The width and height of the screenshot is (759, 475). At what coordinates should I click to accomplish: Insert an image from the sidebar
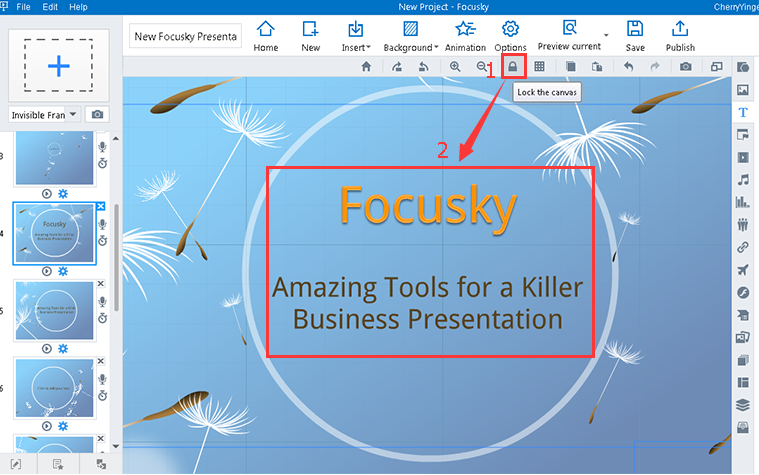(743, 90)
